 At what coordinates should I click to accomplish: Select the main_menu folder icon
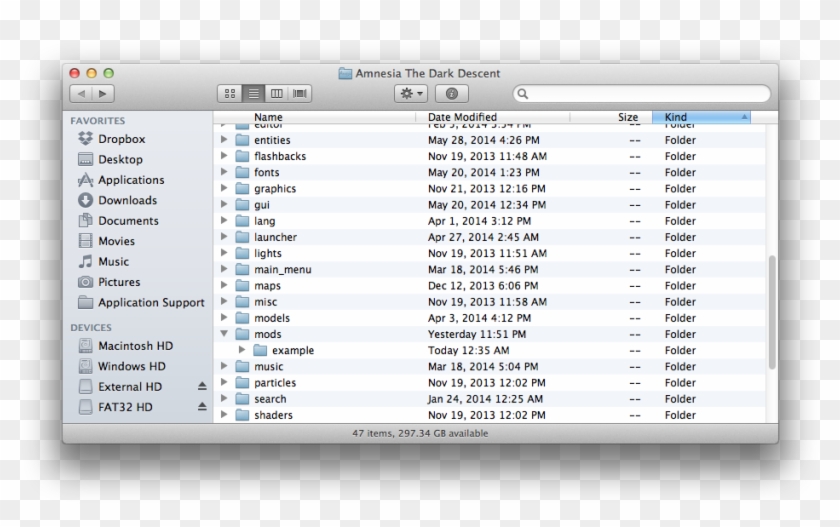click(x=243, y=269)
